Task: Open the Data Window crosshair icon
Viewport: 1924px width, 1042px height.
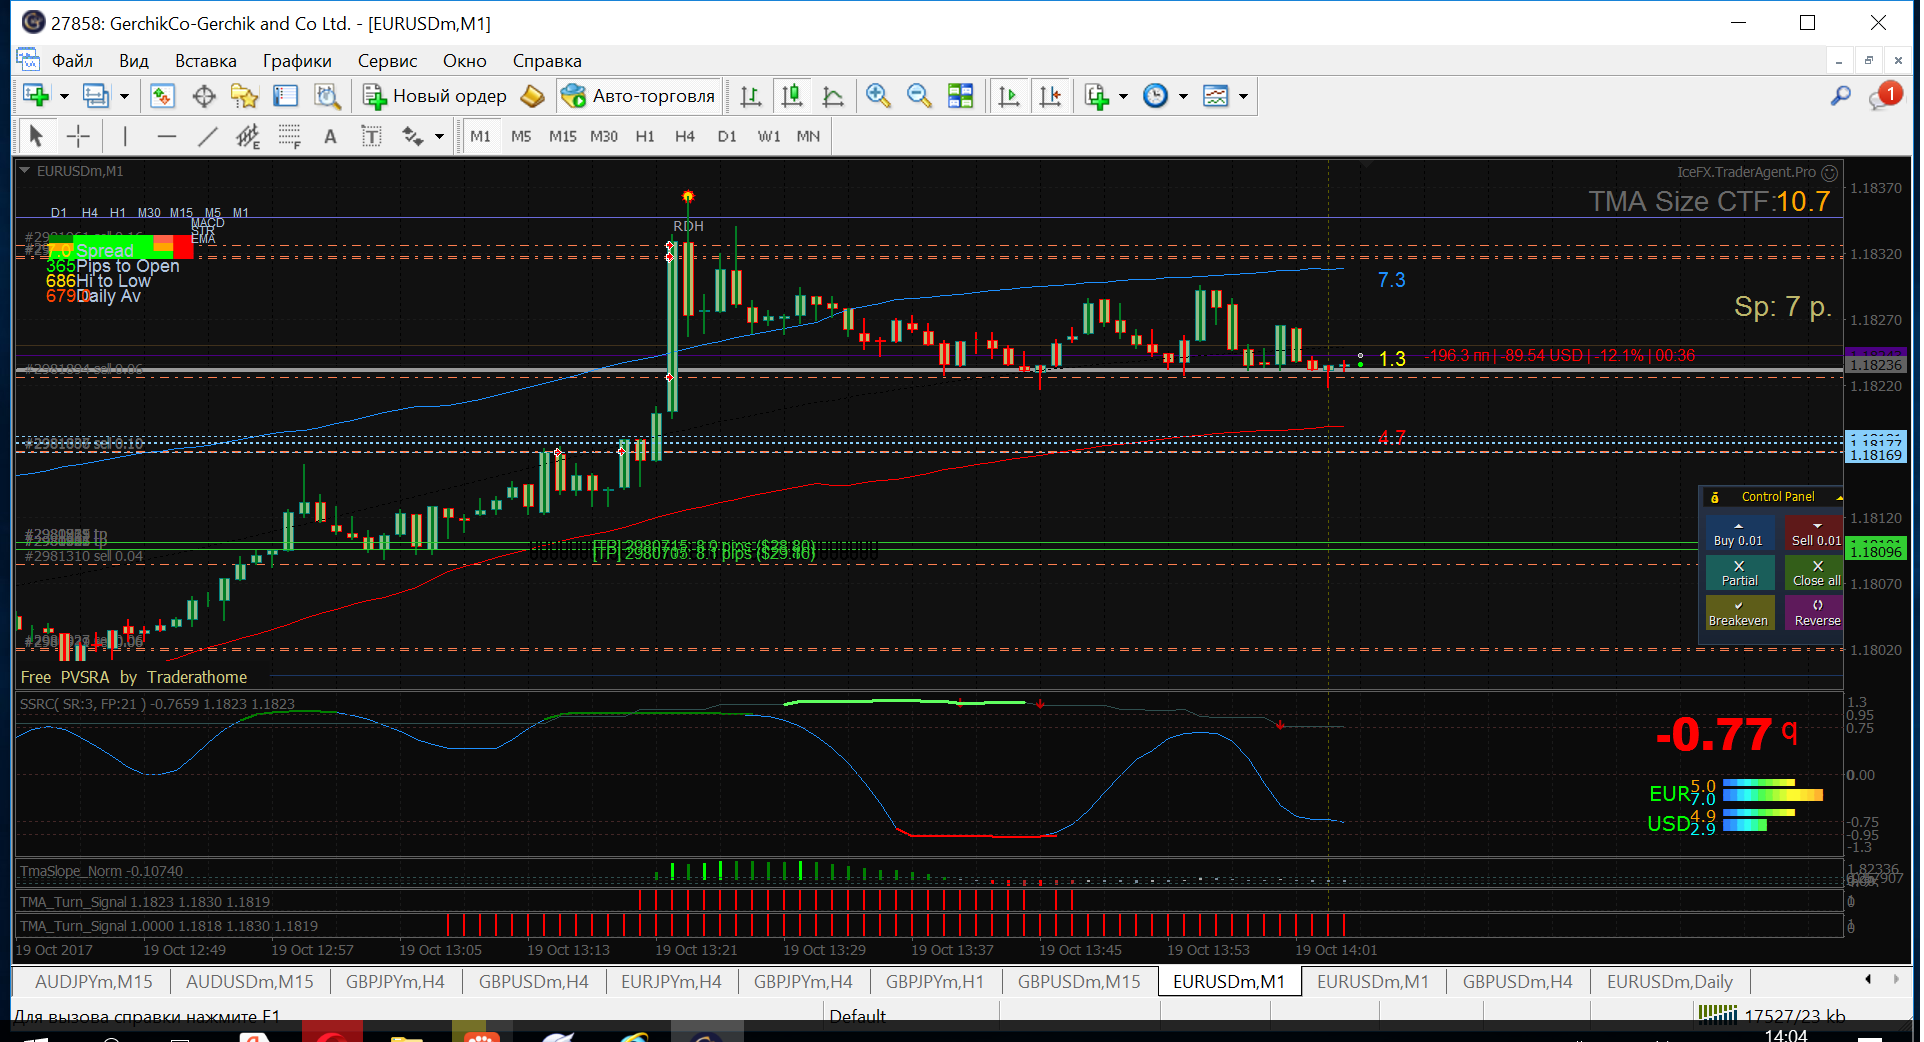Action: [x=204, y=96]
